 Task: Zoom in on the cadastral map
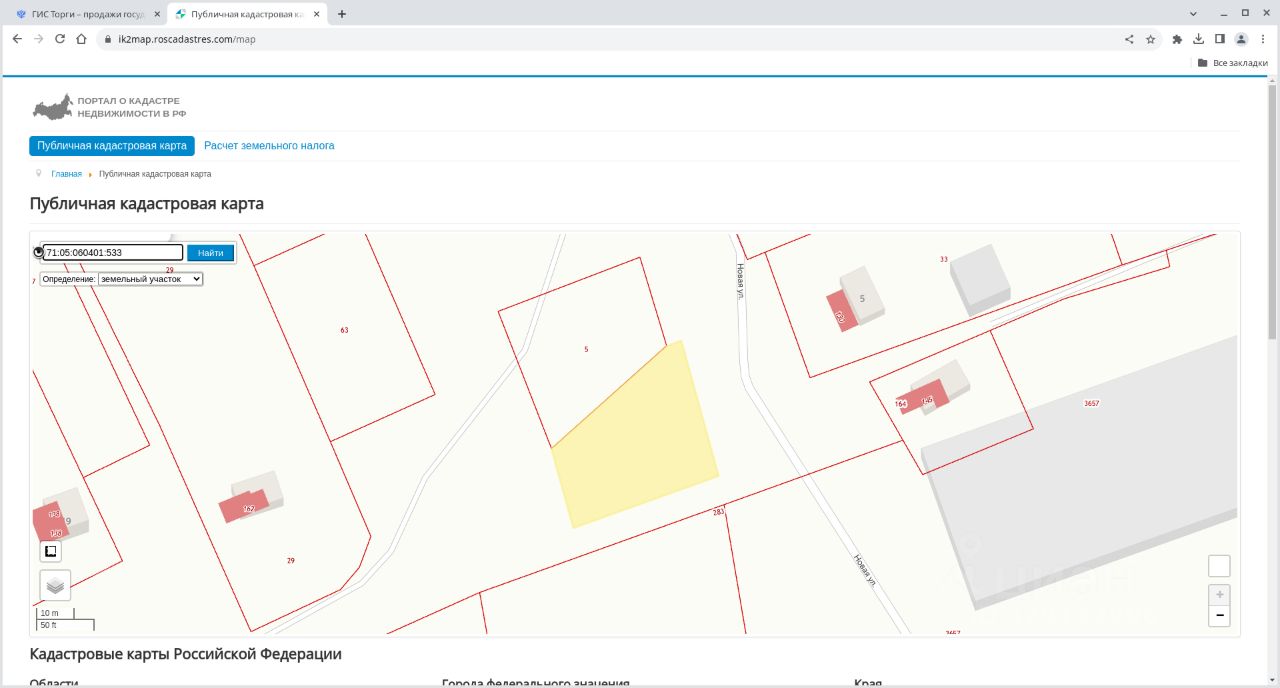pos(1219,594)
